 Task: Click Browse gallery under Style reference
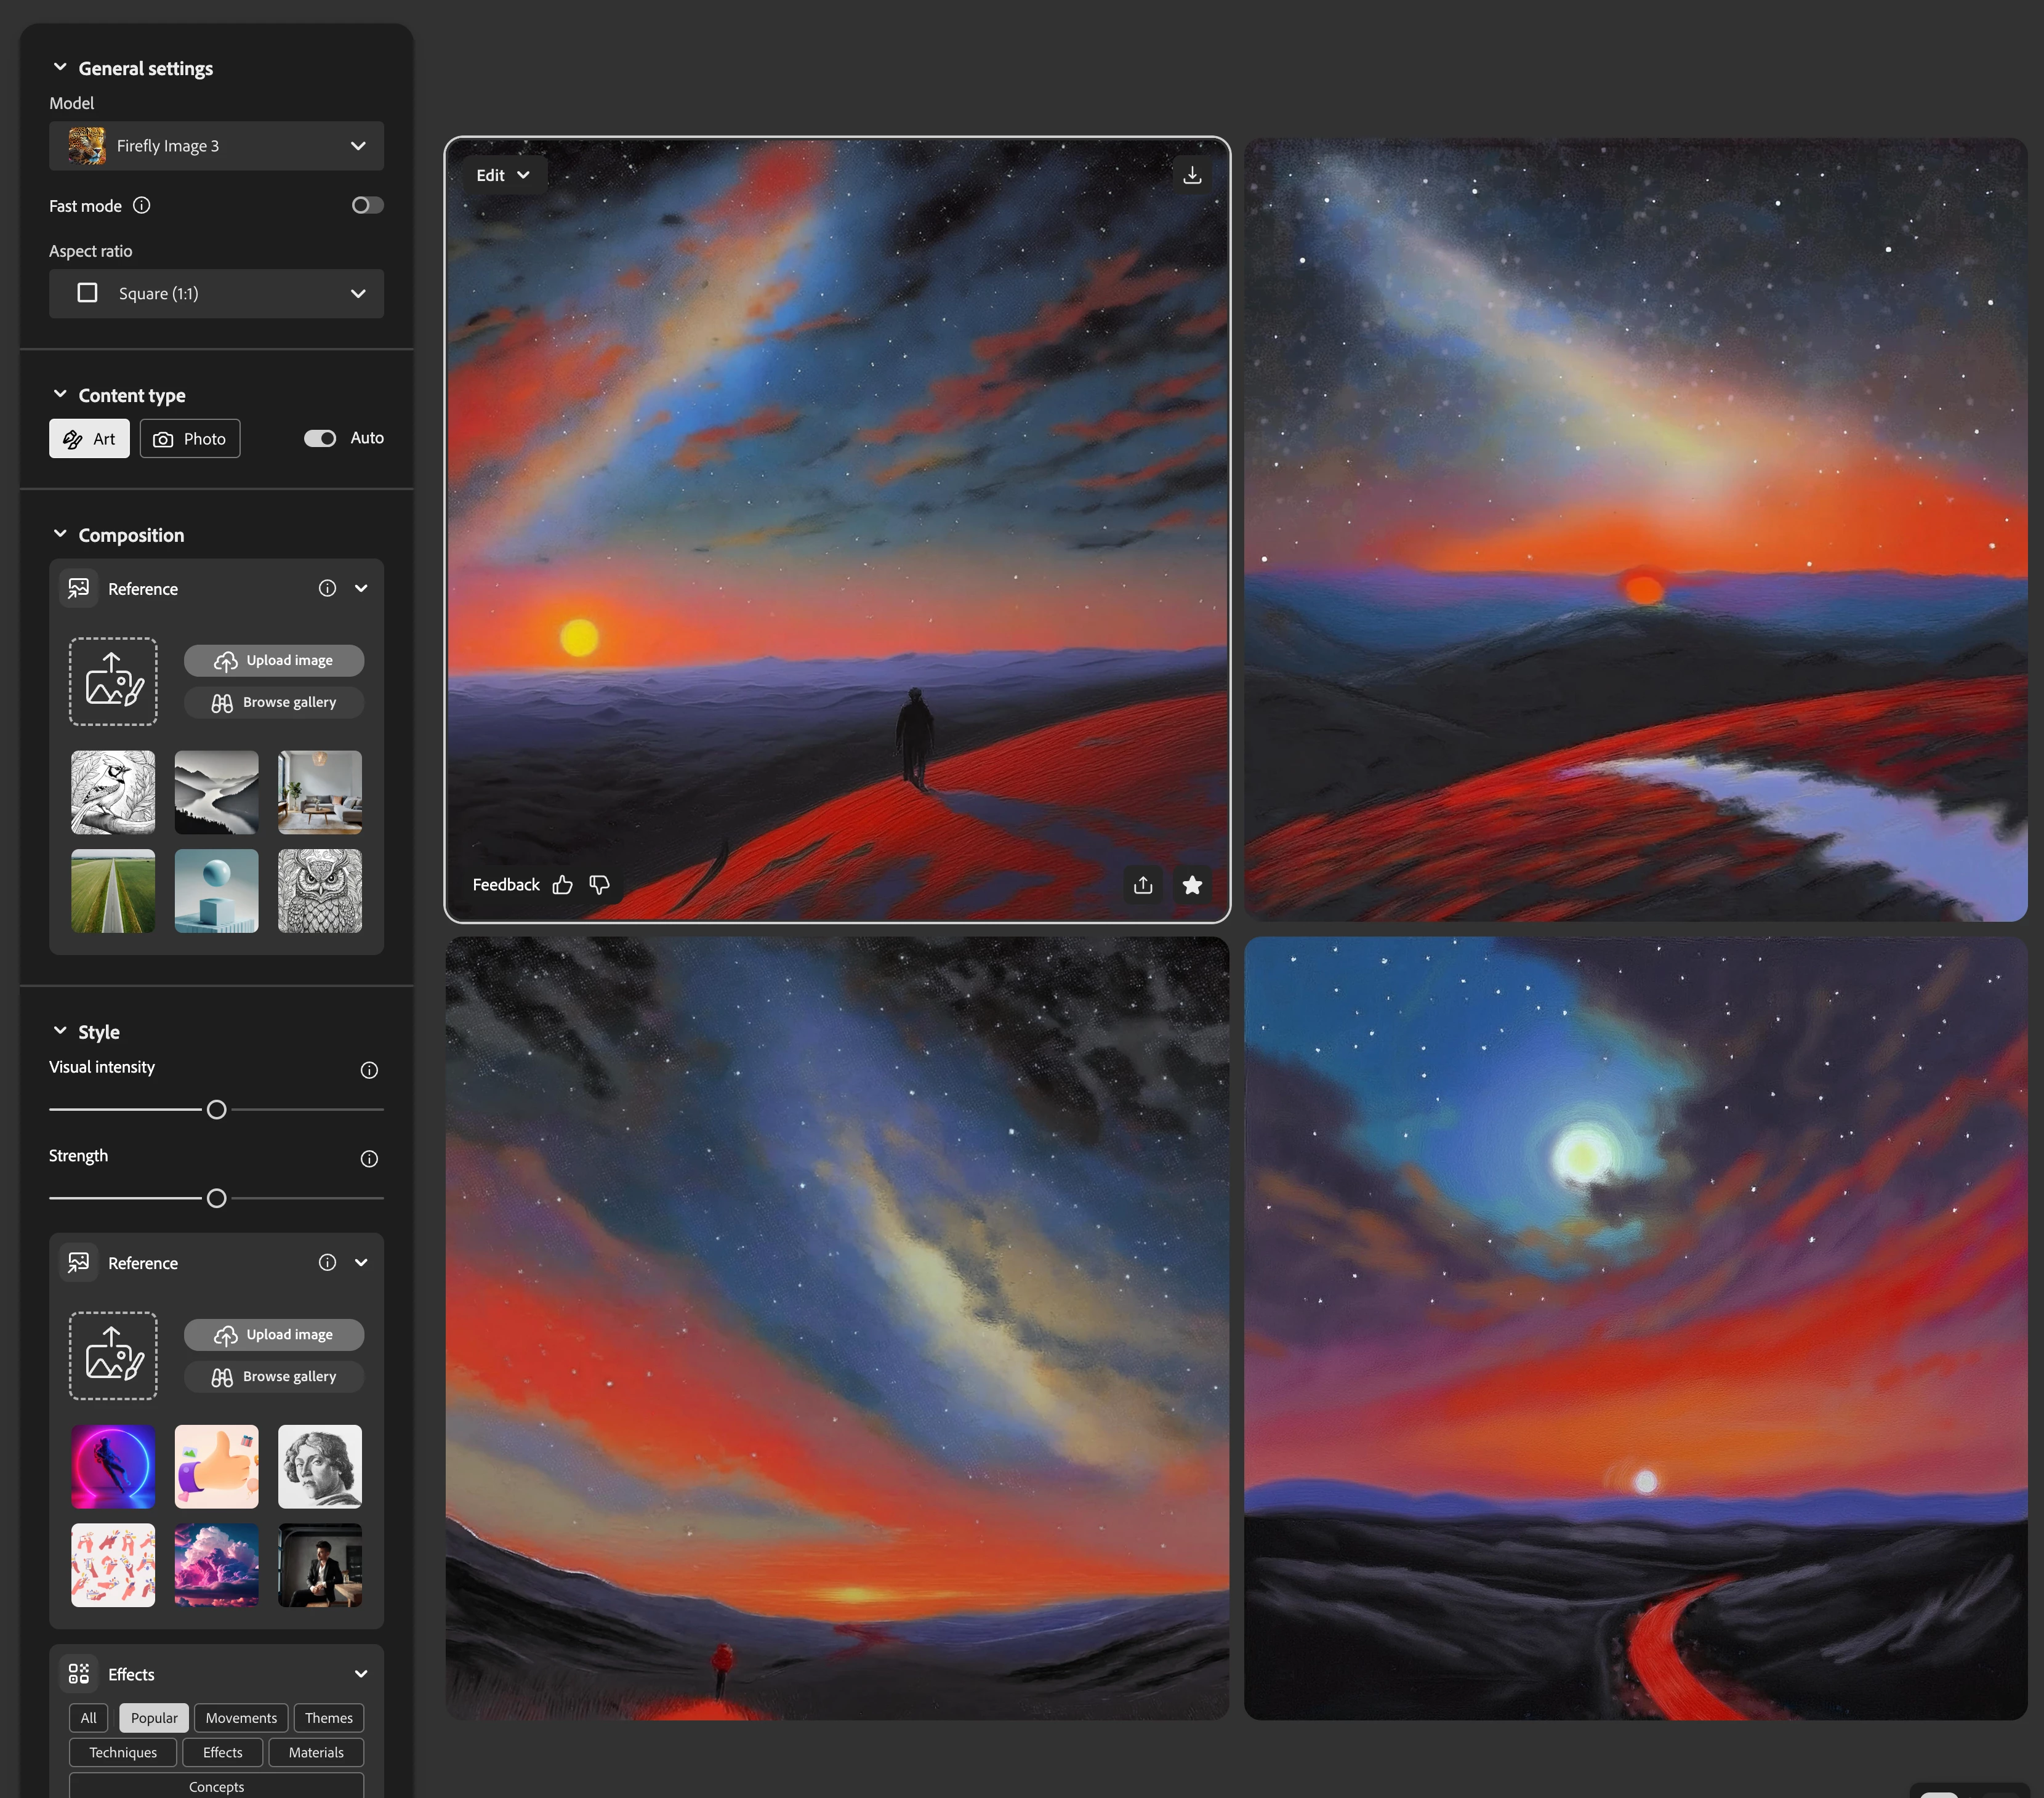click(x=274, y=1376)
